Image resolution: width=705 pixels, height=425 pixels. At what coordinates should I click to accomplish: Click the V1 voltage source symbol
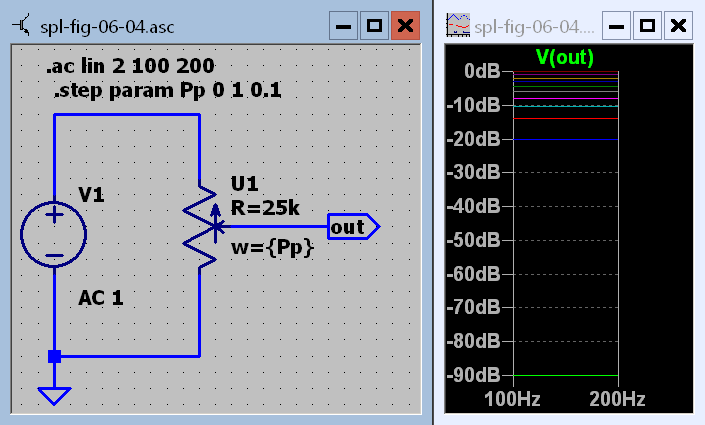pos(54,234)
